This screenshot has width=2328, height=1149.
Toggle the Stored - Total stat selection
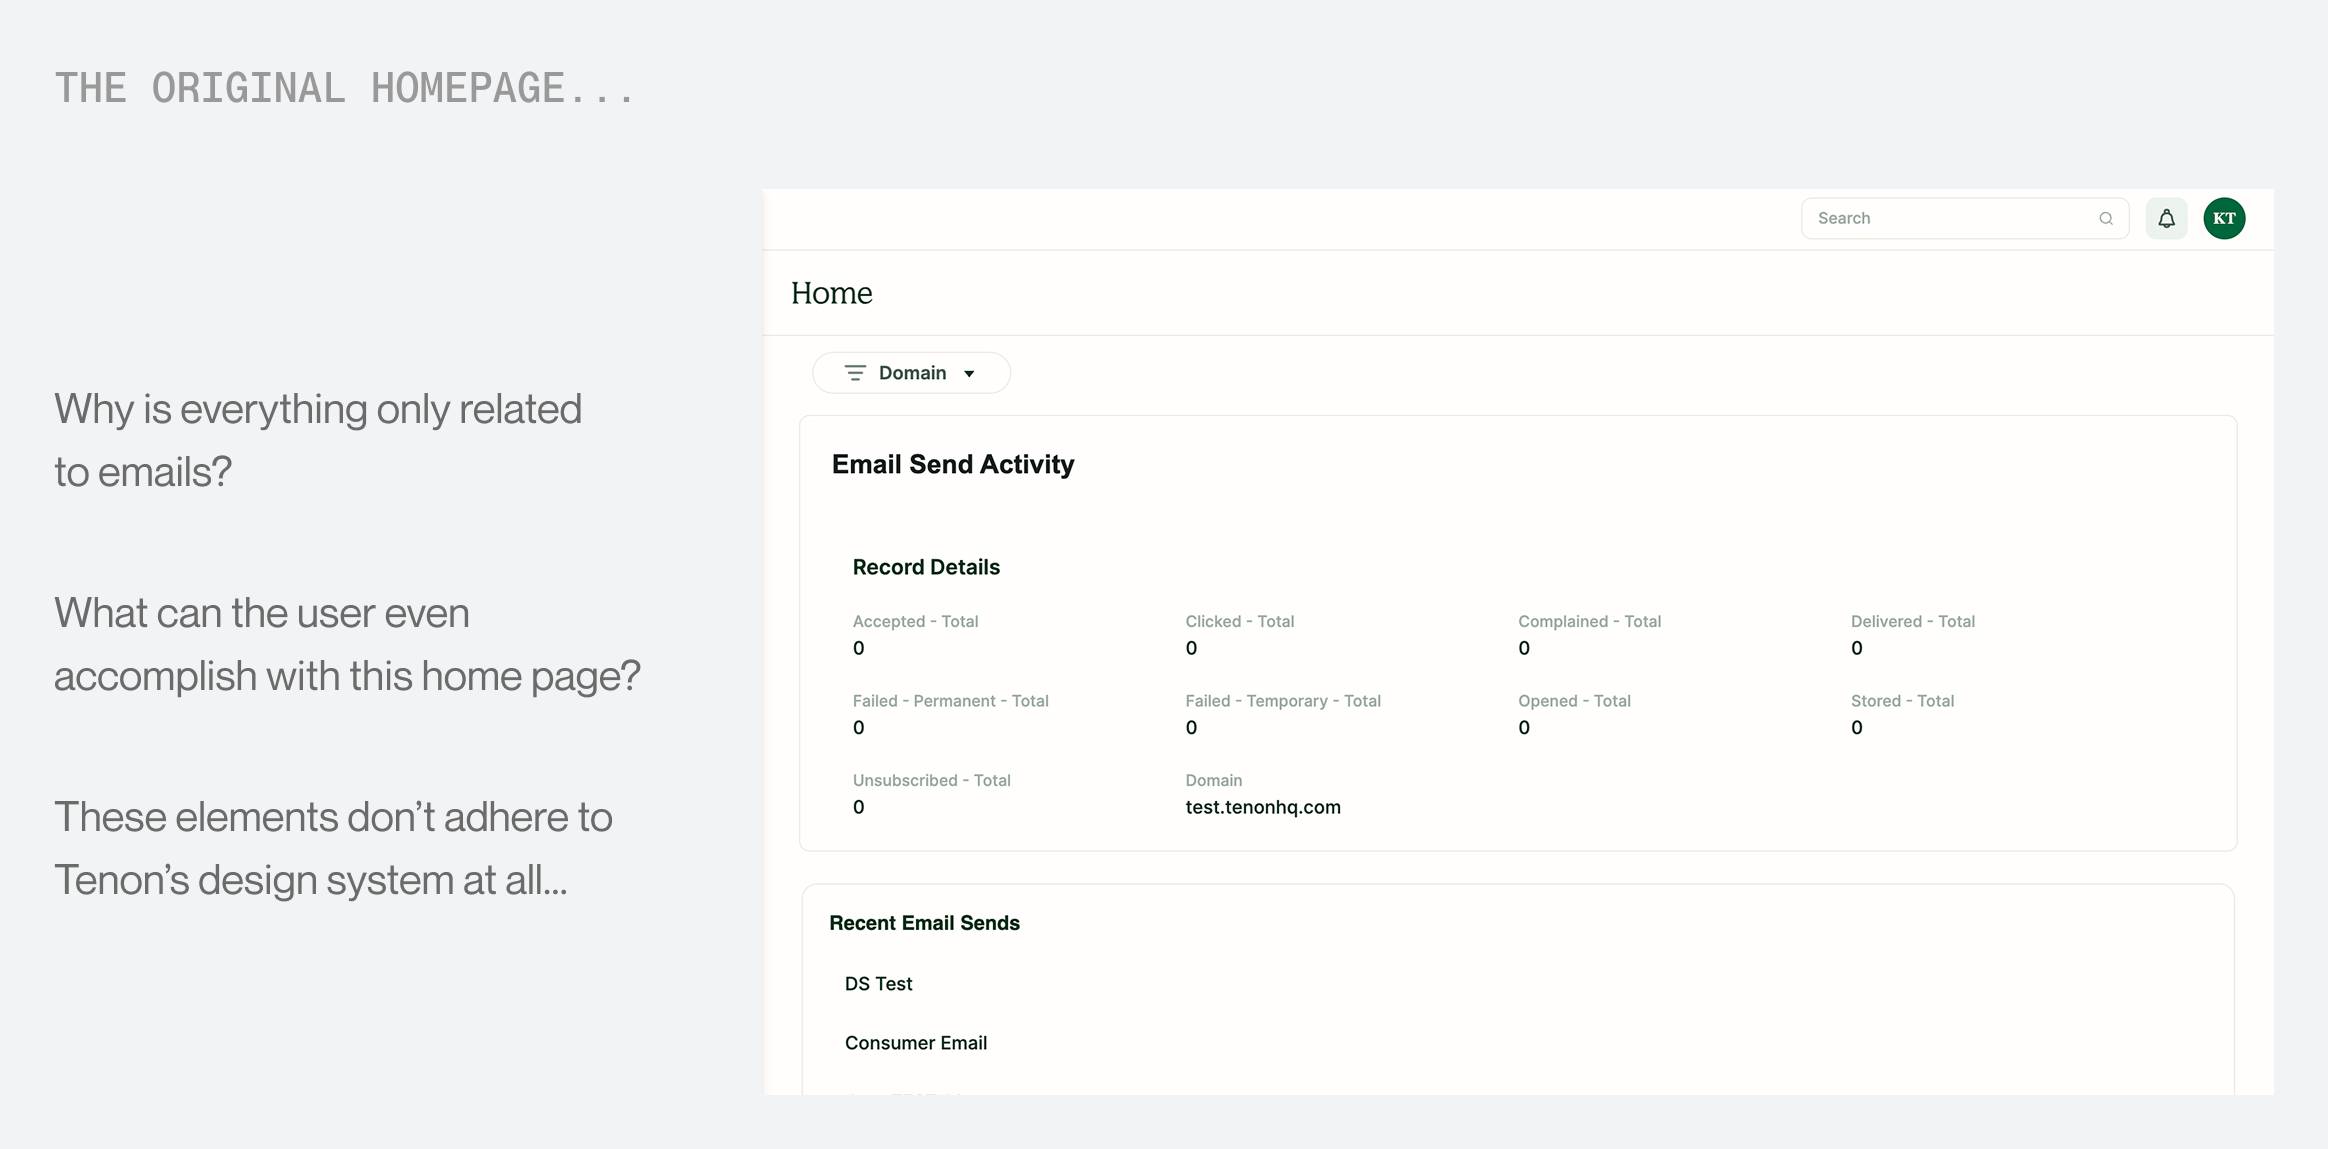1903,700
